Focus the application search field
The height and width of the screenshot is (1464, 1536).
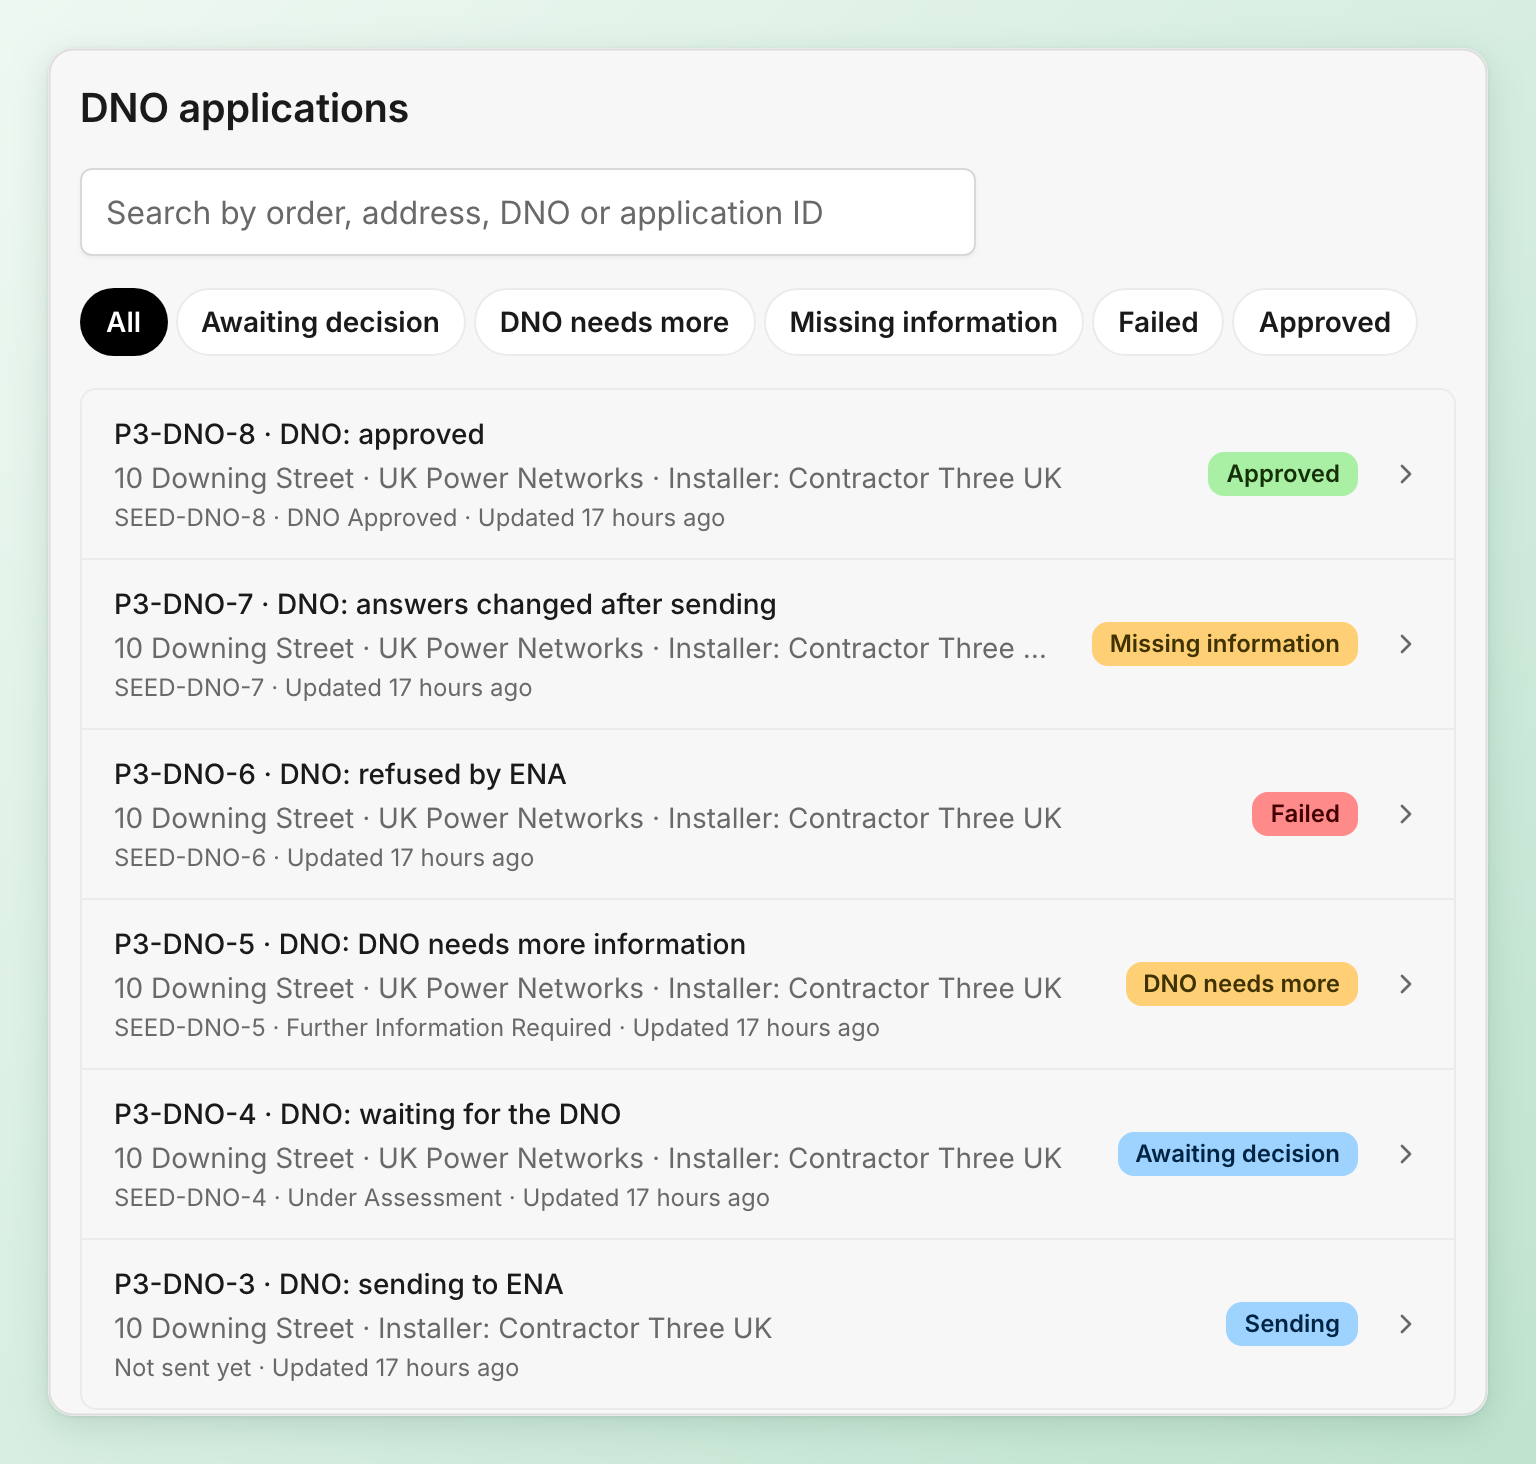pyautogui.click(x=528, y=212)
